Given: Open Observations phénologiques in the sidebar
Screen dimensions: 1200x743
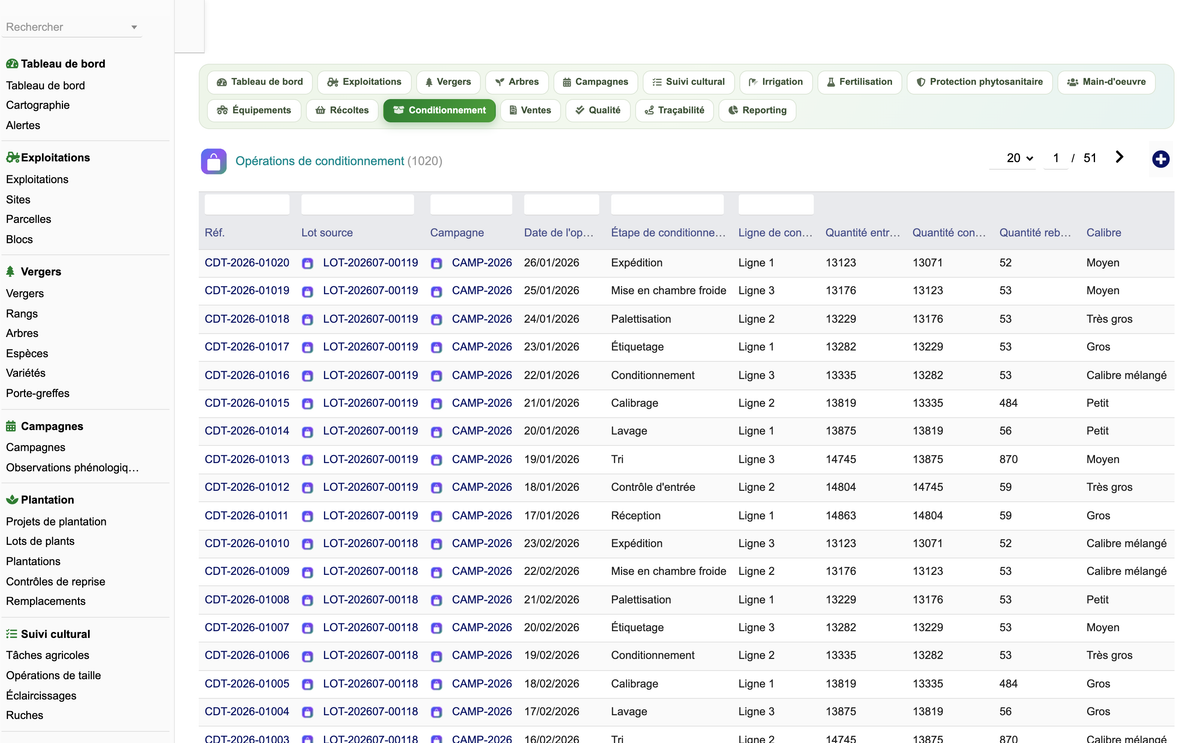Looking at the screenshot, I should coord(72,467).
